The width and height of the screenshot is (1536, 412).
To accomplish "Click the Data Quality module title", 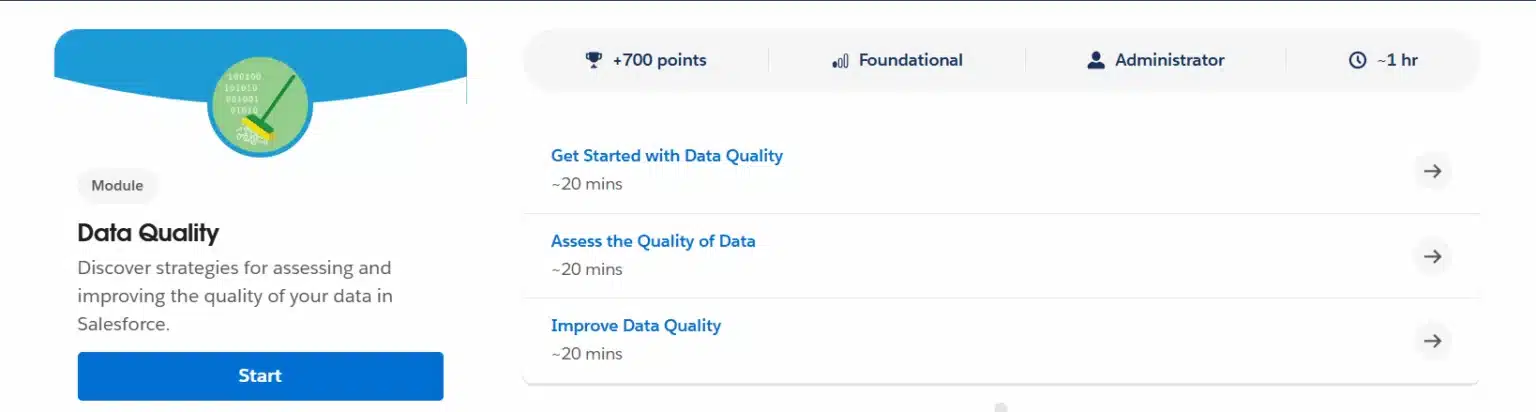I will [x=148, y=234].
